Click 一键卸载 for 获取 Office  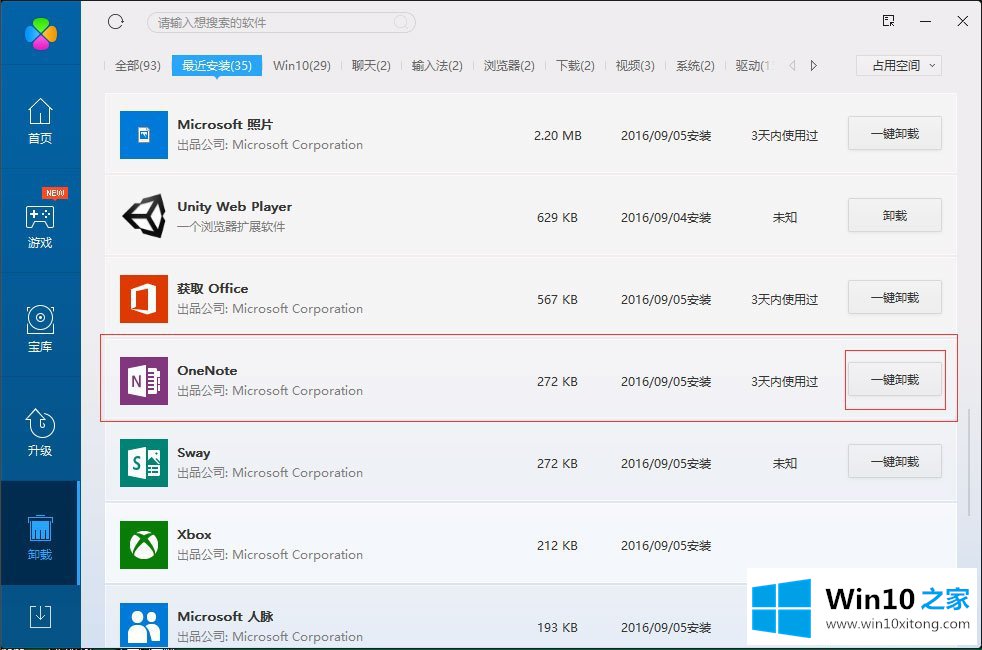click(x=894, y=297)
